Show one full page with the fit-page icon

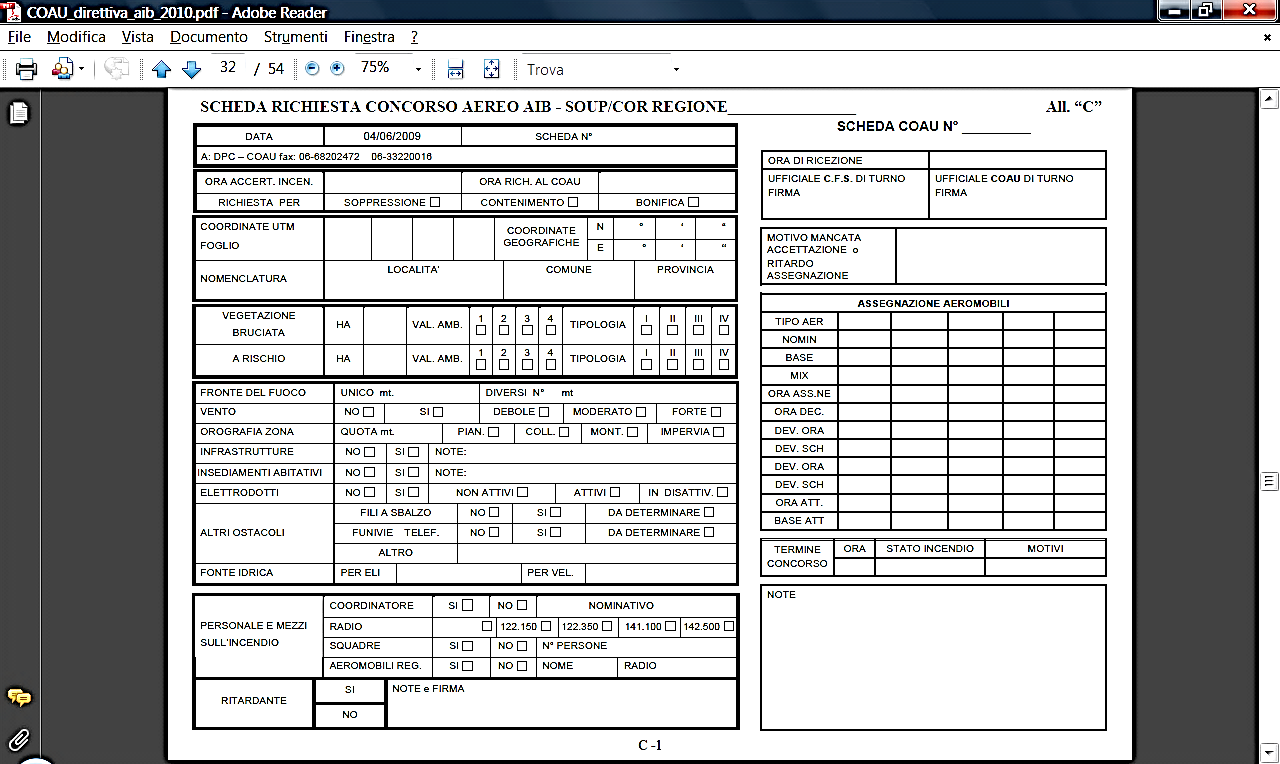coord(491,69)
